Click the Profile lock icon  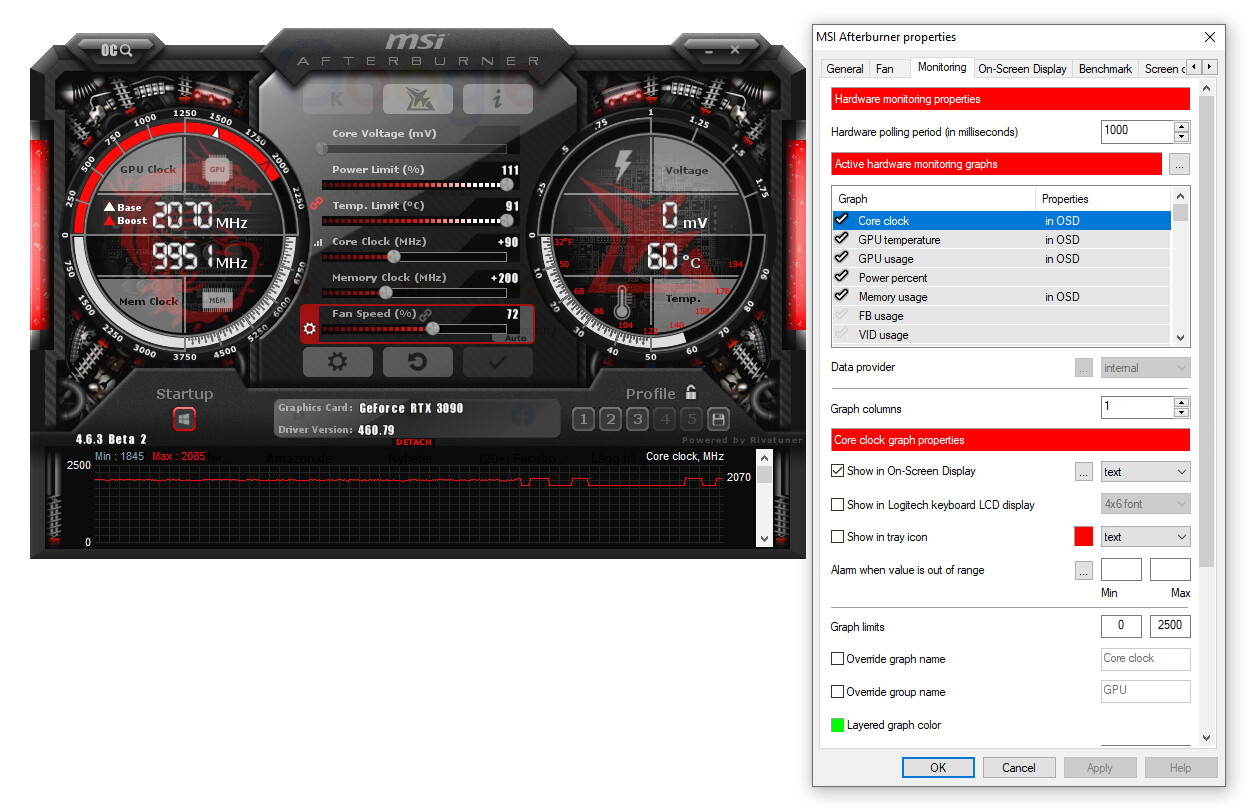pos(691,393)
